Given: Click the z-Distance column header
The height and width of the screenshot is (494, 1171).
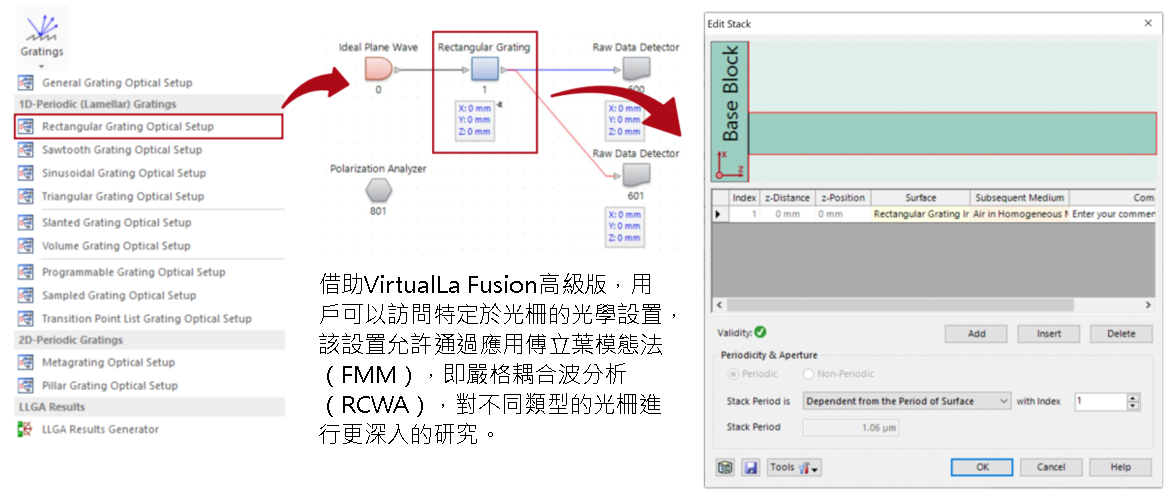Looking at the screenshot, I should 786,198.
